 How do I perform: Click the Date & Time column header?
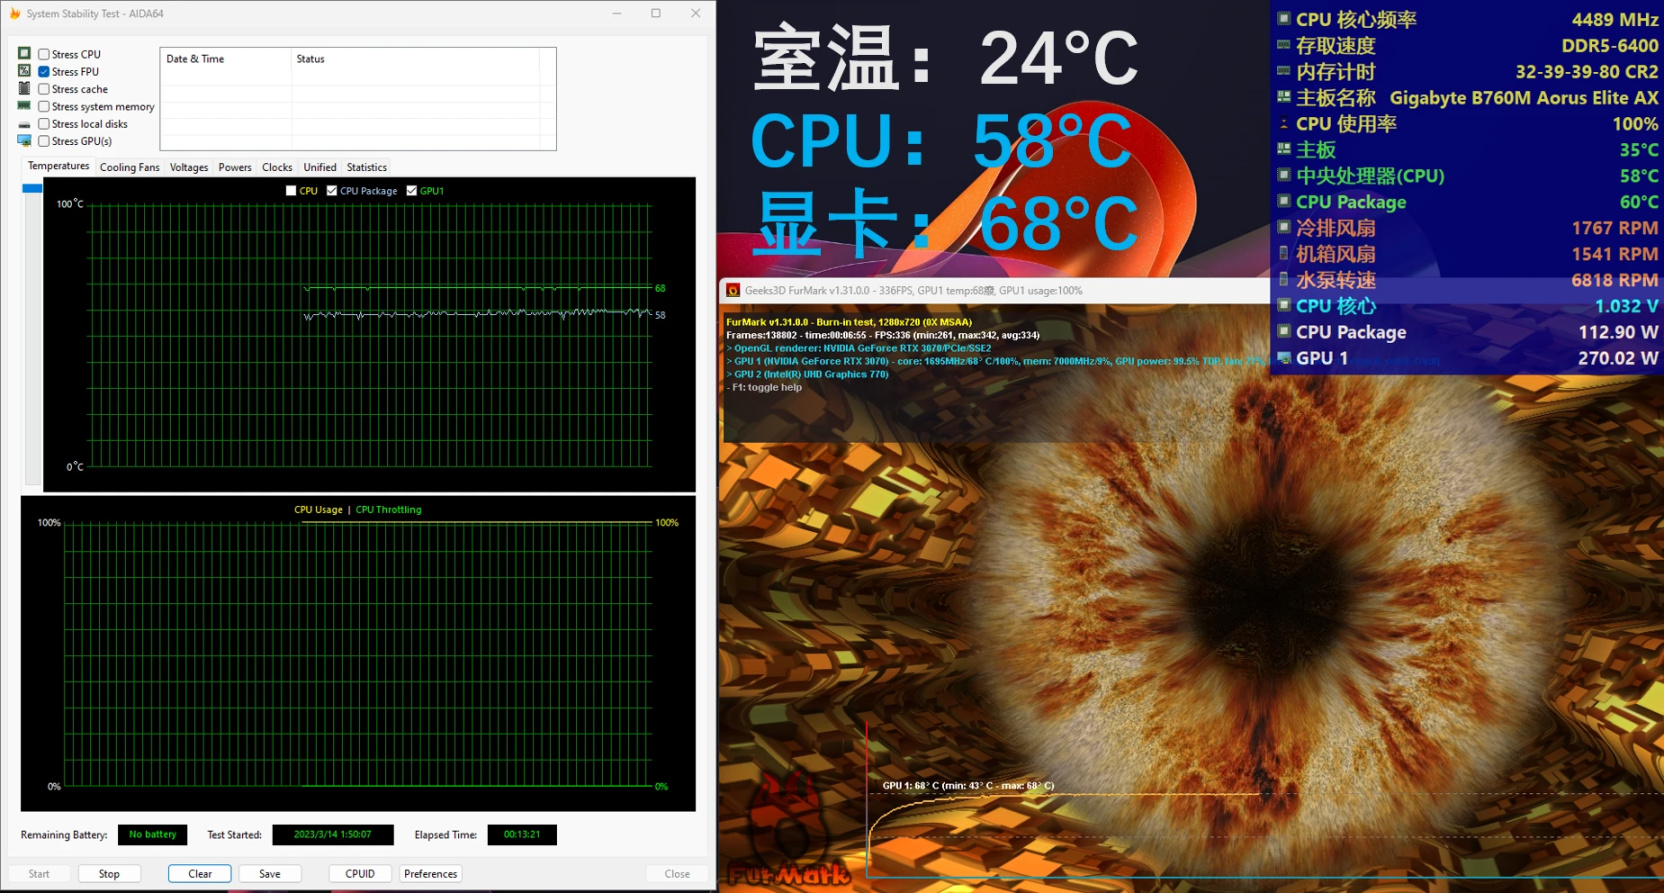(226, 59)
